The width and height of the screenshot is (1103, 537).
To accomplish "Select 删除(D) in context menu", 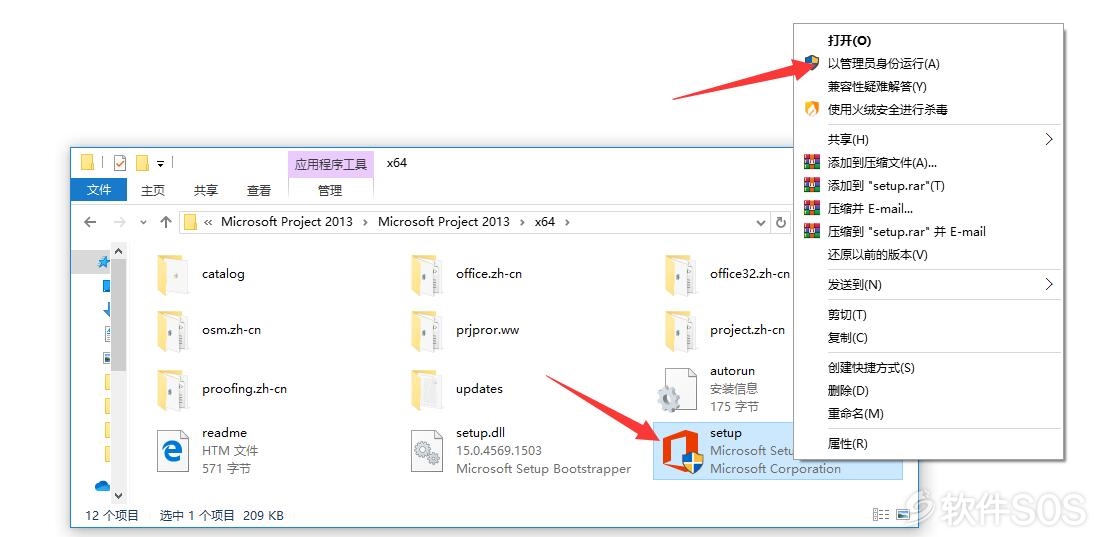I will 929,391.
